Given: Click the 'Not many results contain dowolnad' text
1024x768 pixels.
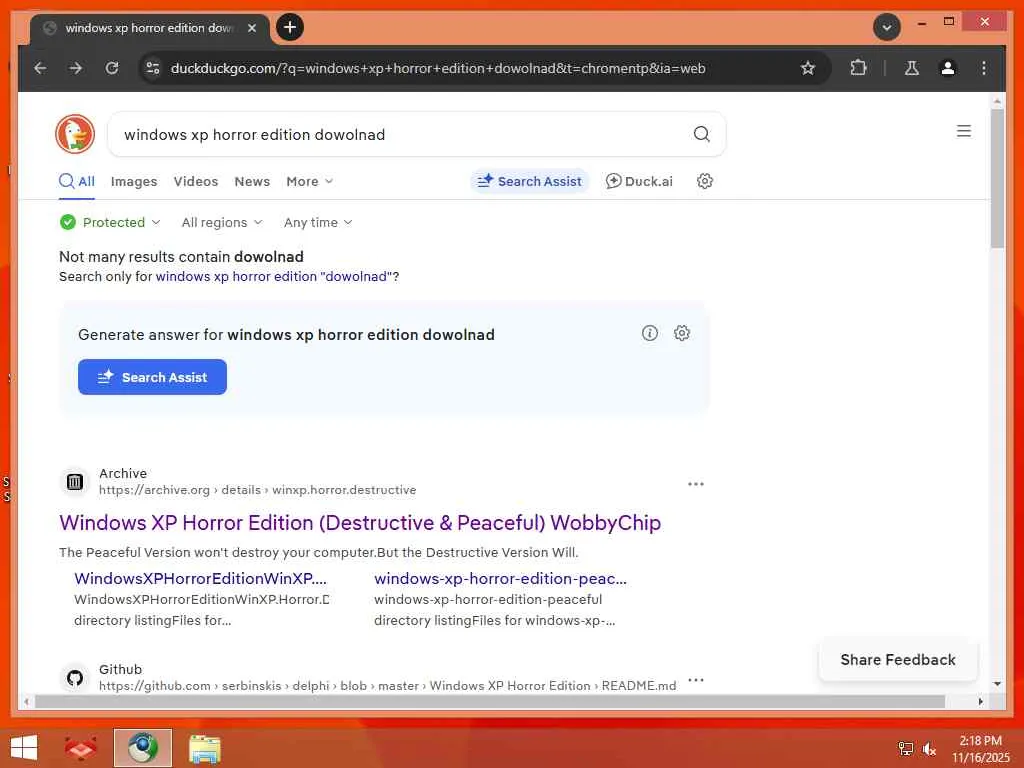Looking at the screenshot, I should (181, 257).
